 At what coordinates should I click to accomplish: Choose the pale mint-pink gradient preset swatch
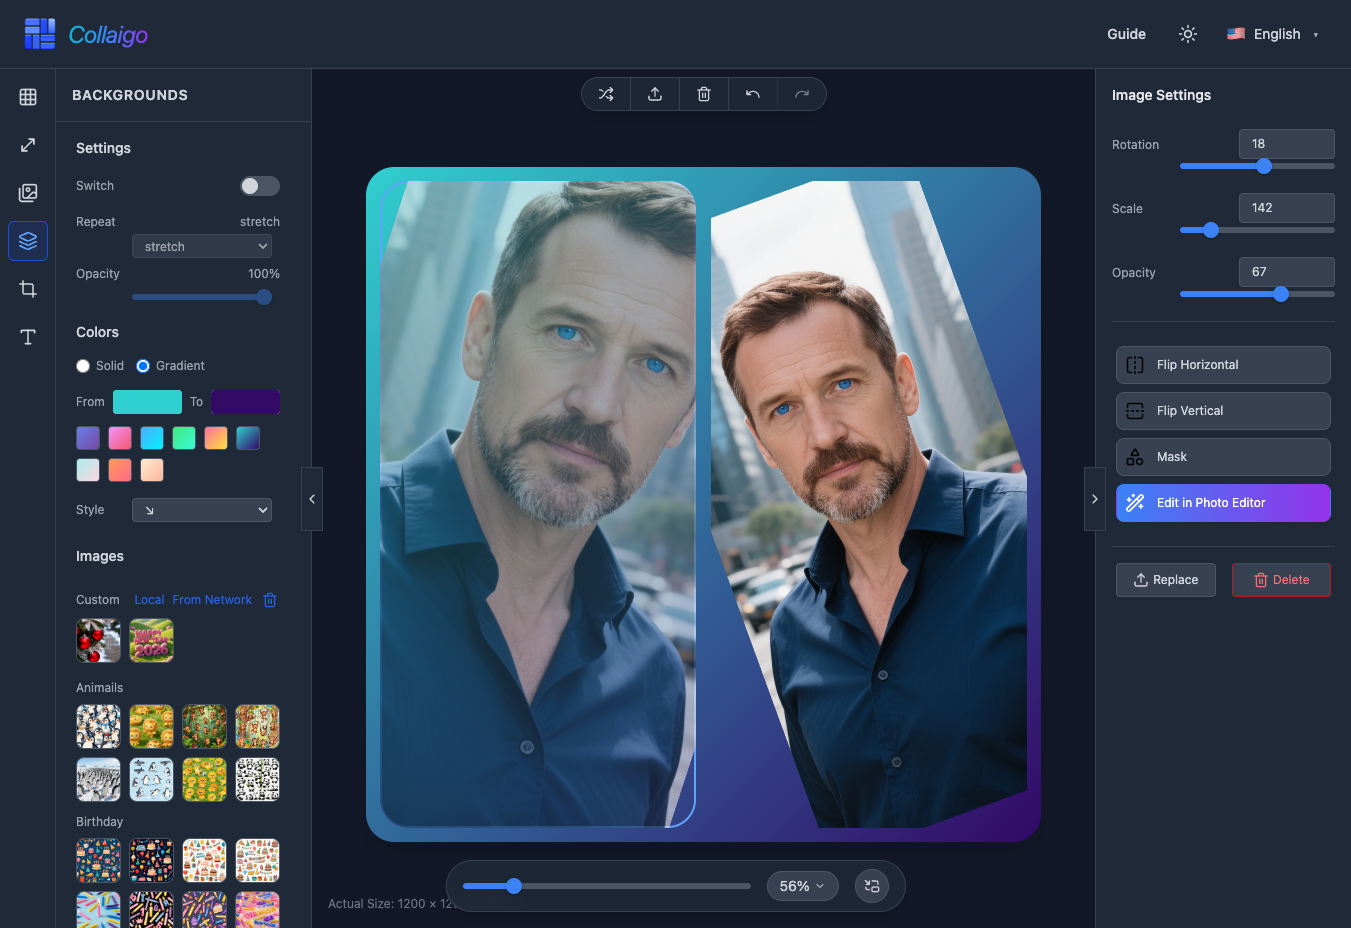[x=88, y=470]
